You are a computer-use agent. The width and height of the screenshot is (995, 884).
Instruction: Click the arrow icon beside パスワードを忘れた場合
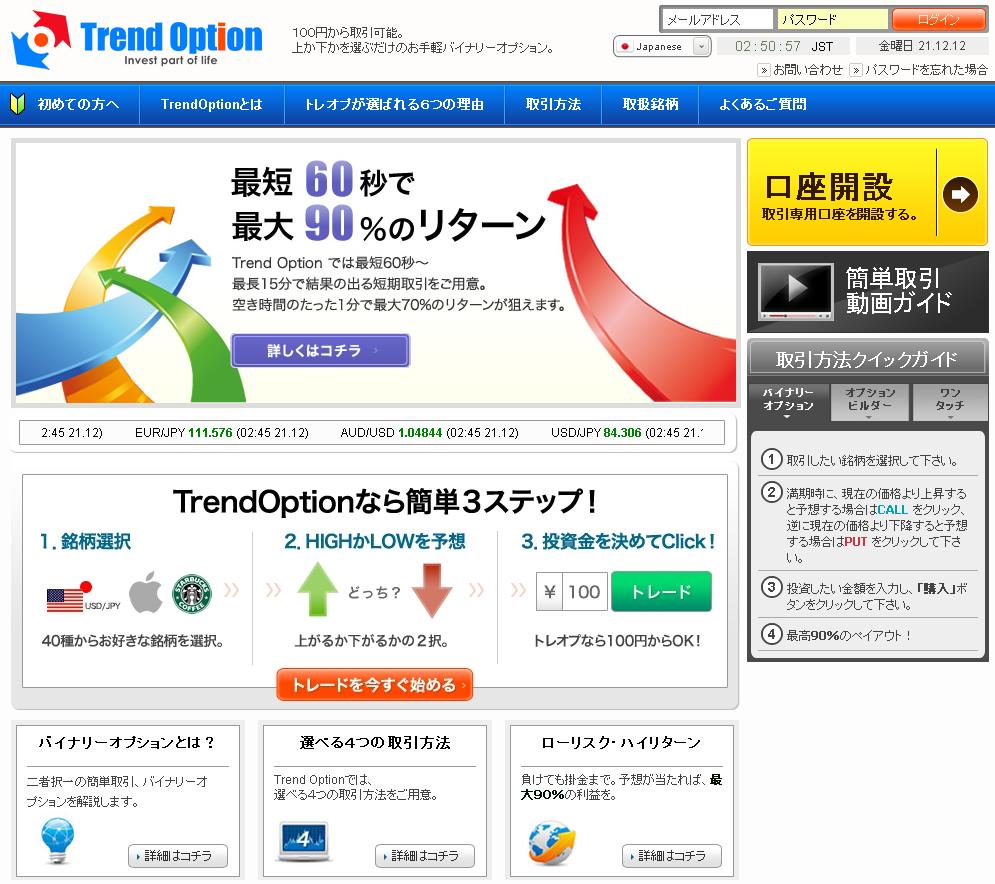pyautogui.click(x=856, y=70)
